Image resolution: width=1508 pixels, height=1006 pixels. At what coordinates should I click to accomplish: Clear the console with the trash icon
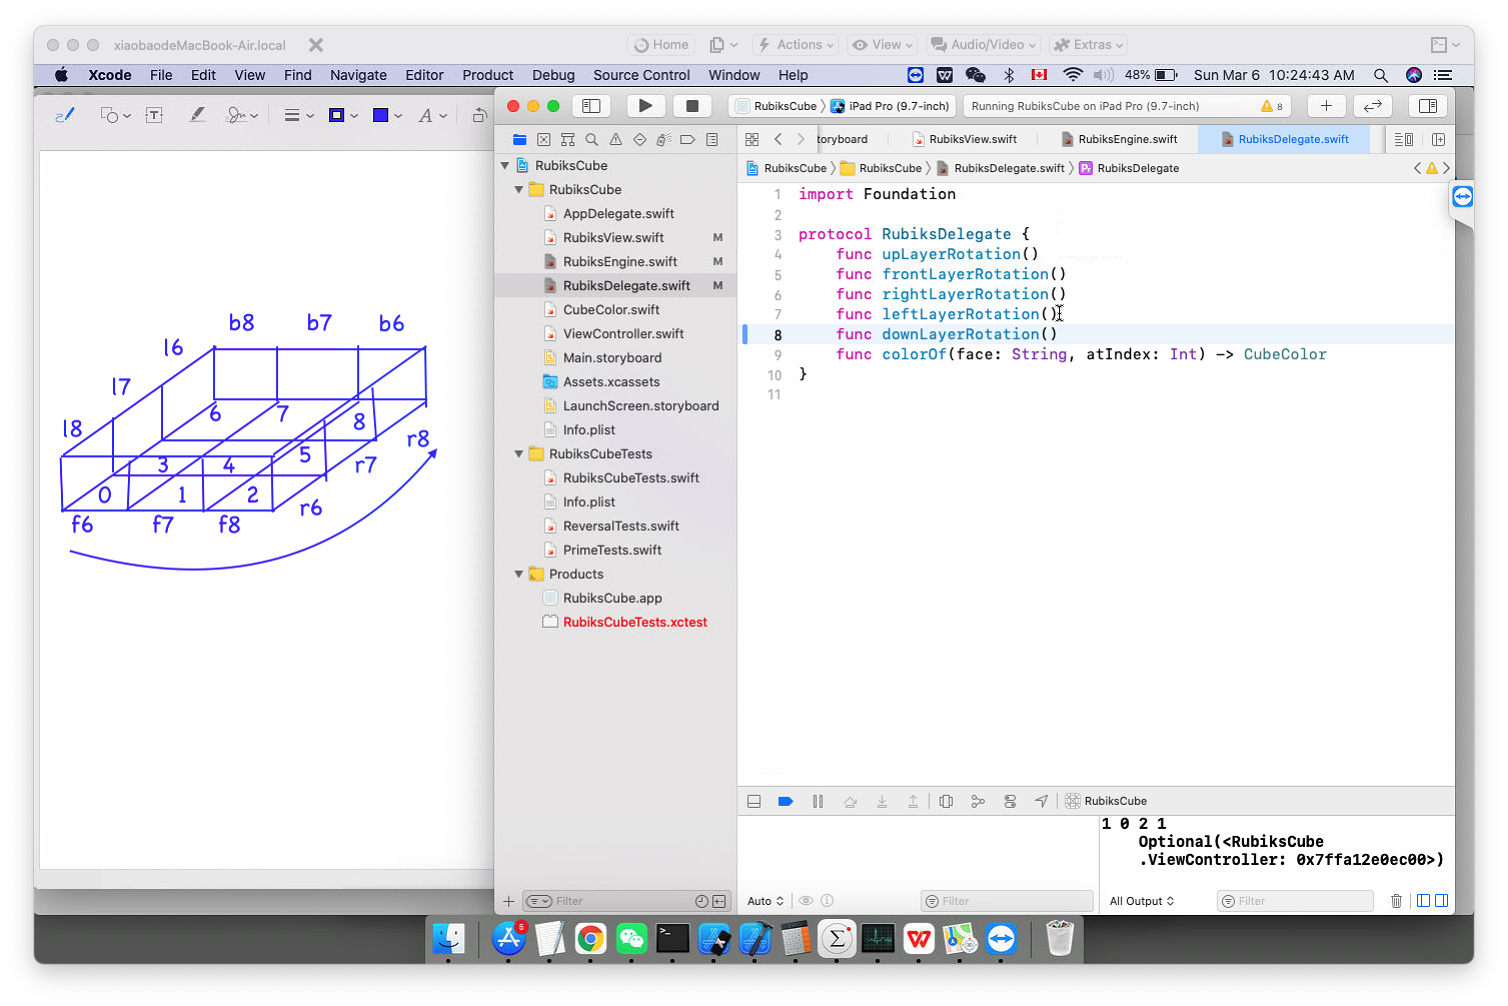point(1397,901)
